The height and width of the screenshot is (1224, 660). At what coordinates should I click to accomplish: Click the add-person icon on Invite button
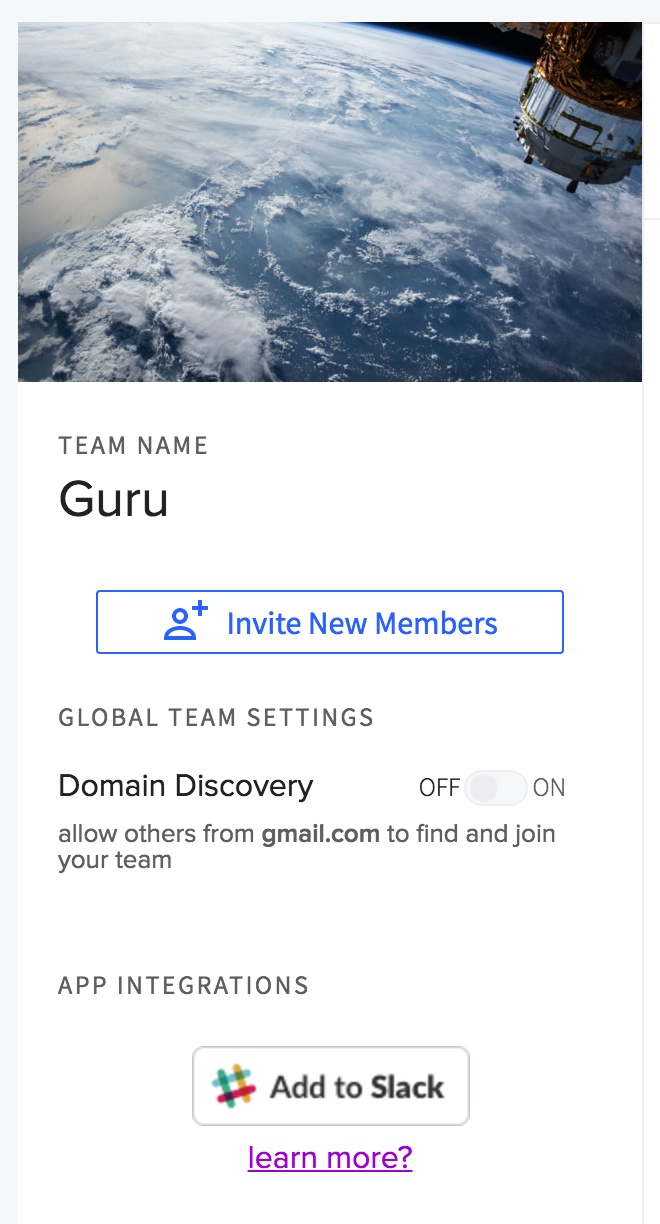coord(185,622)
